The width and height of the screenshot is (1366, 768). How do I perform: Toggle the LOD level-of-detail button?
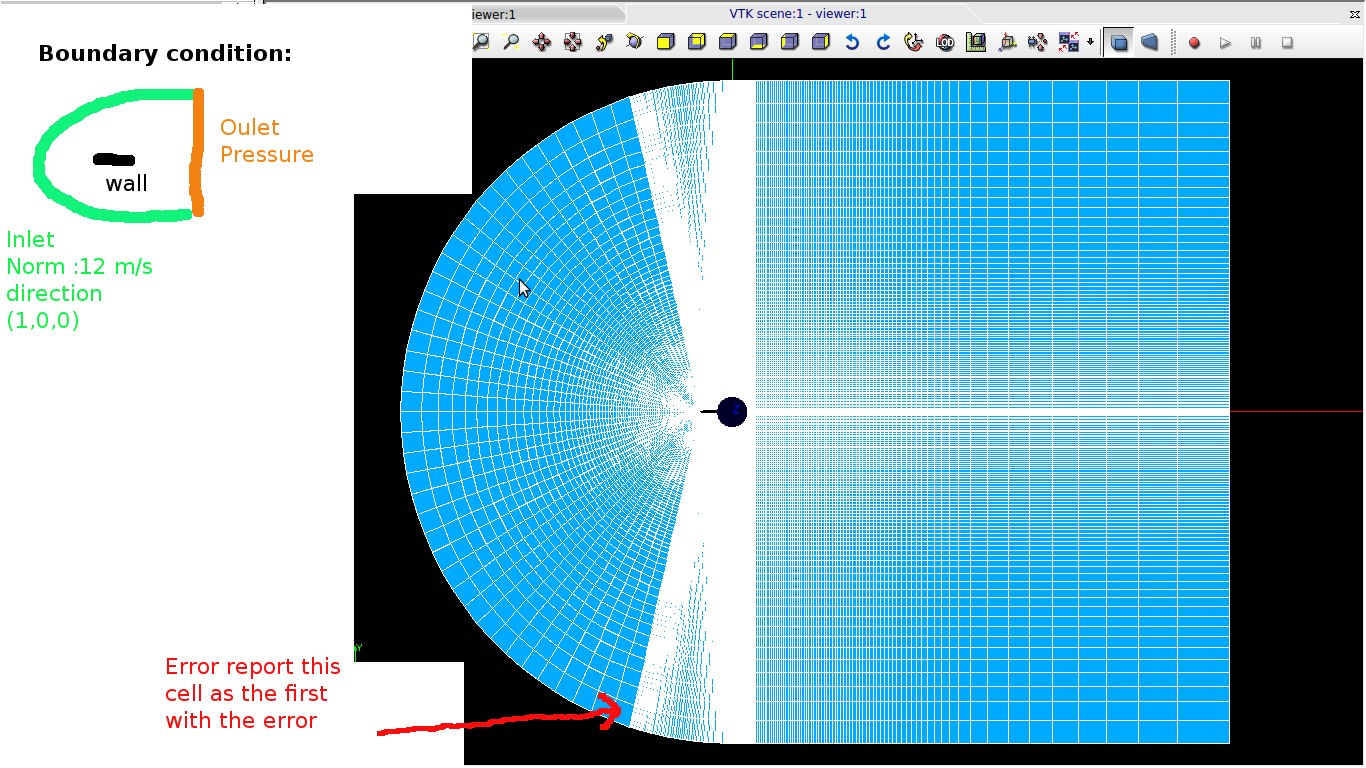click(x=945, y=42)
